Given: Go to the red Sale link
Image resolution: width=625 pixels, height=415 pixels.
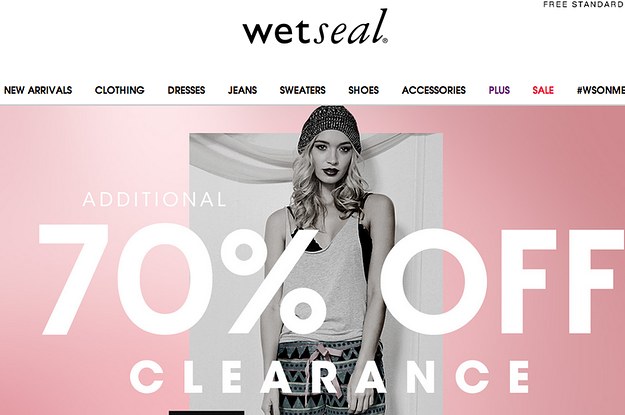Looking at the screenshot, I should point(543,90).
